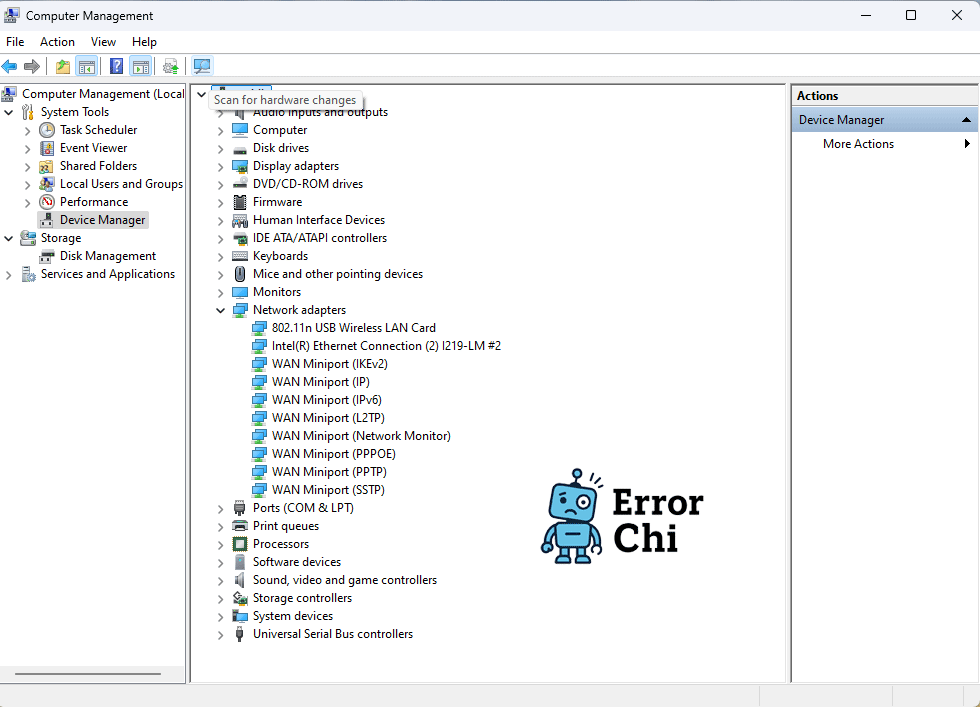This screenshot has width=980, height=707.
Task: Collapse the Device Manager actions section header
Action: pos(966,120)
